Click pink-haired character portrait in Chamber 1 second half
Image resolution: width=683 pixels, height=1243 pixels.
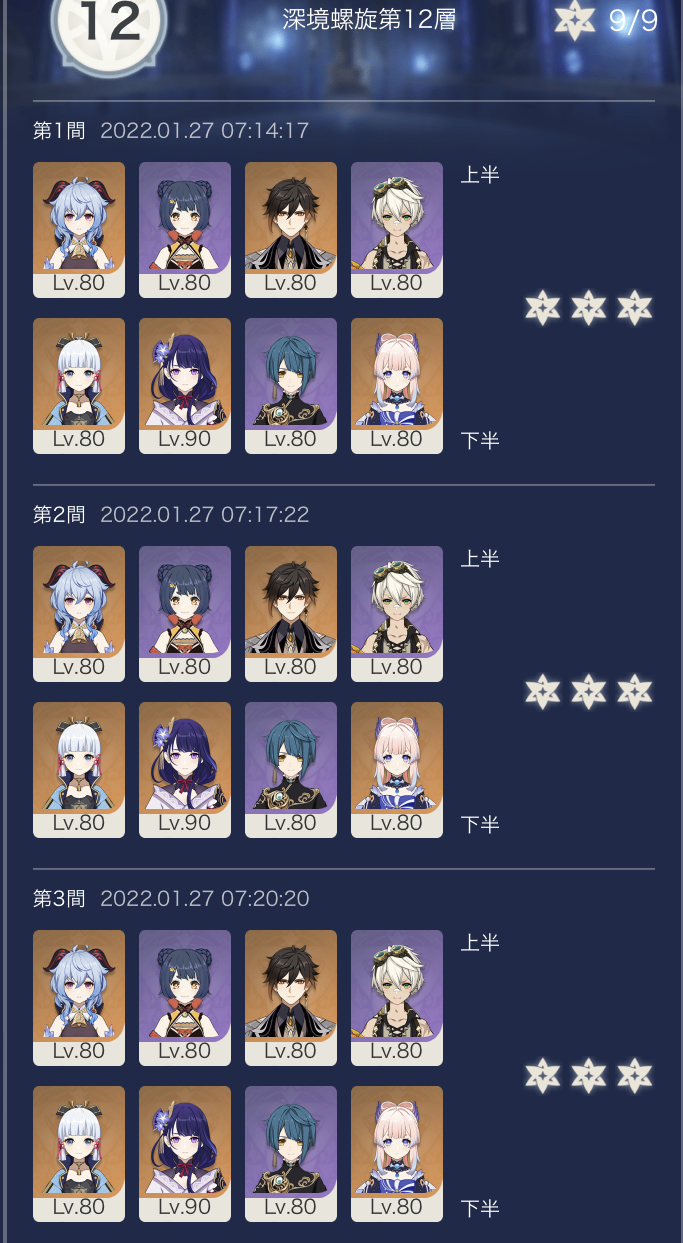click(x=397, y=386)
